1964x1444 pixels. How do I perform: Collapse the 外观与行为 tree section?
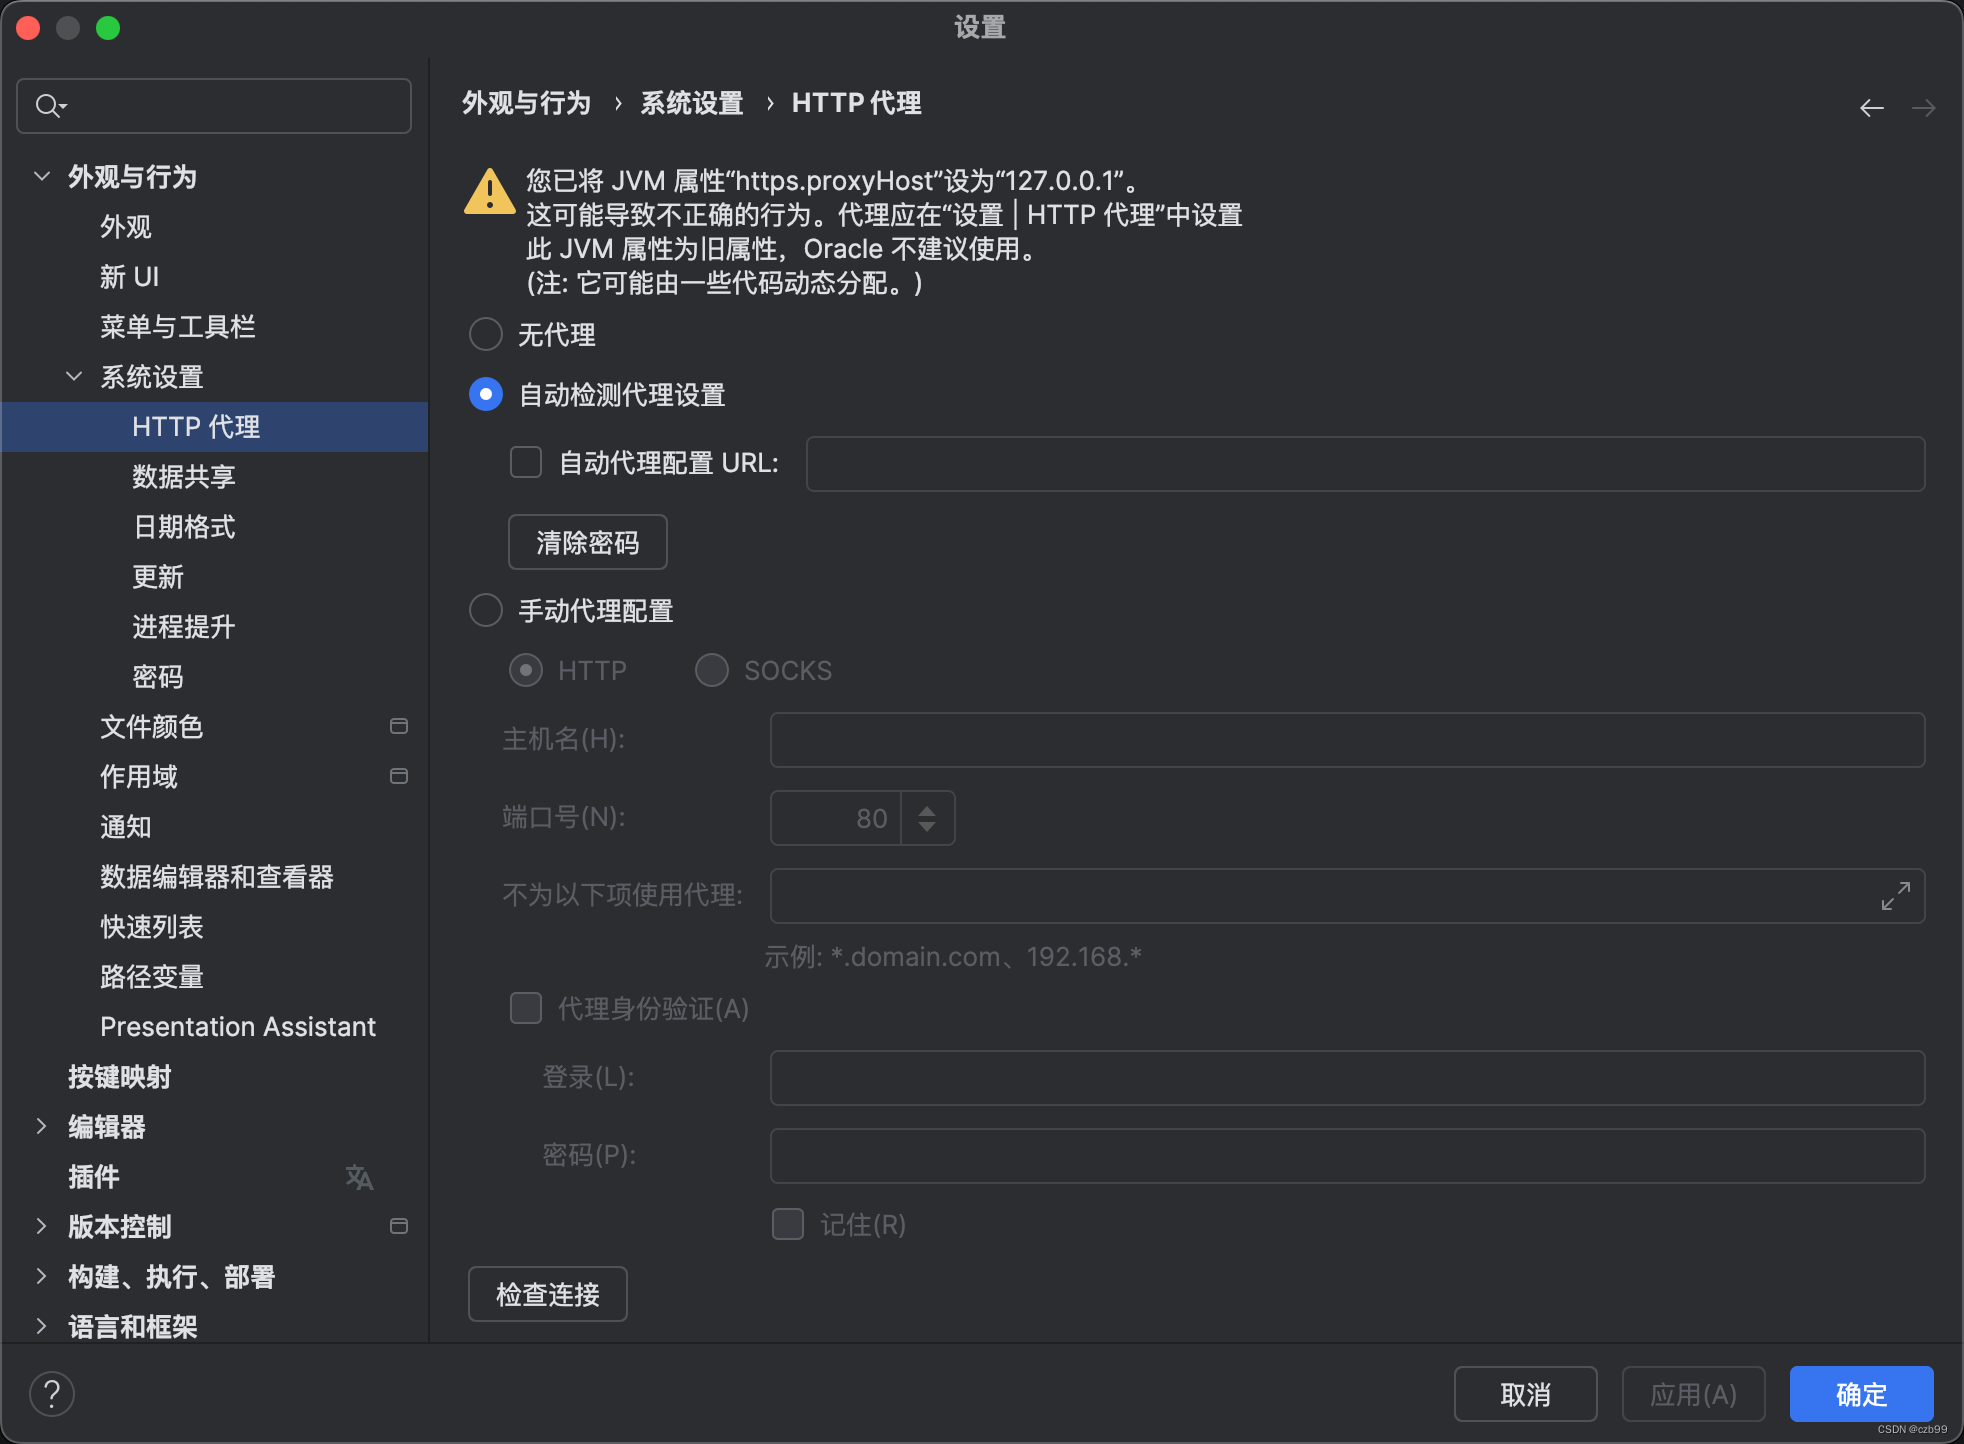[x=42, y=176]
